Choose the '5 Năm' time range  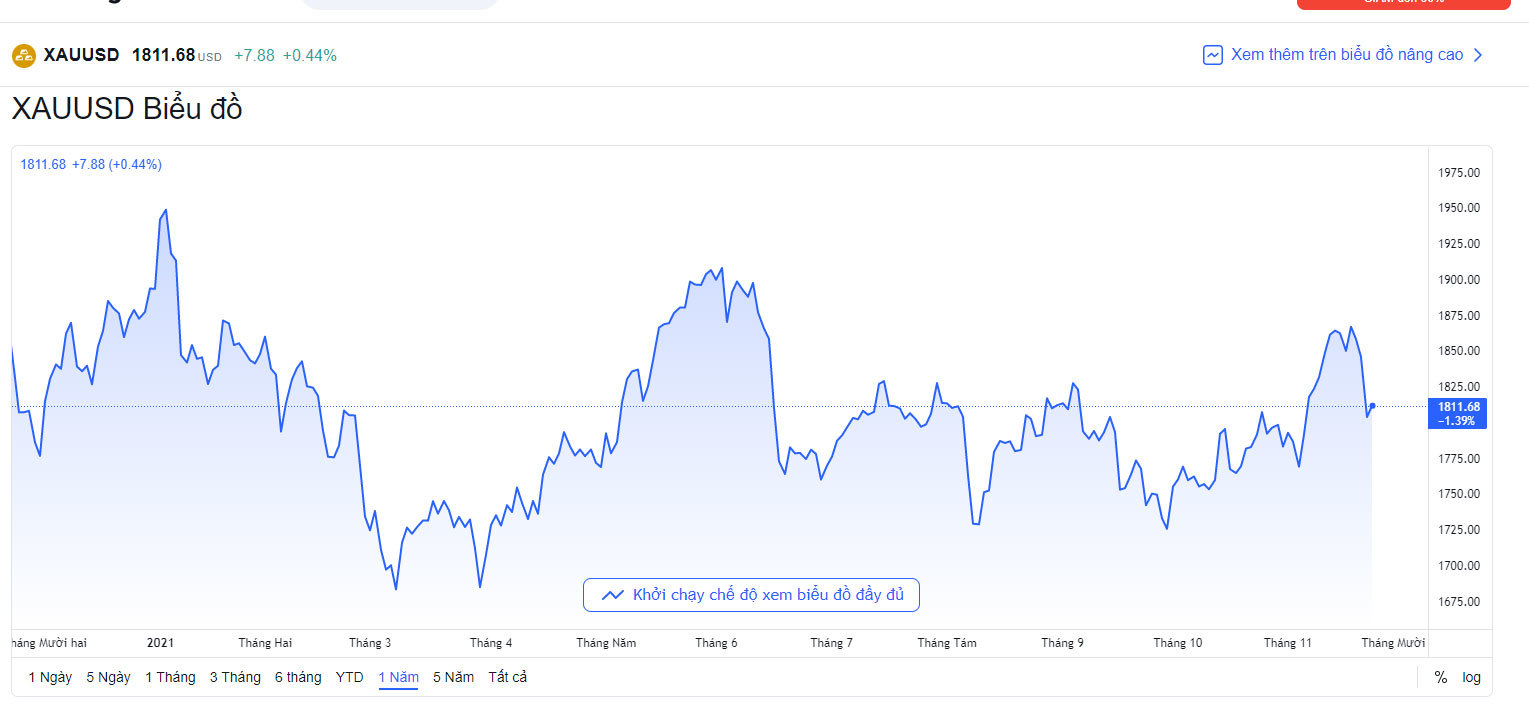453,677
